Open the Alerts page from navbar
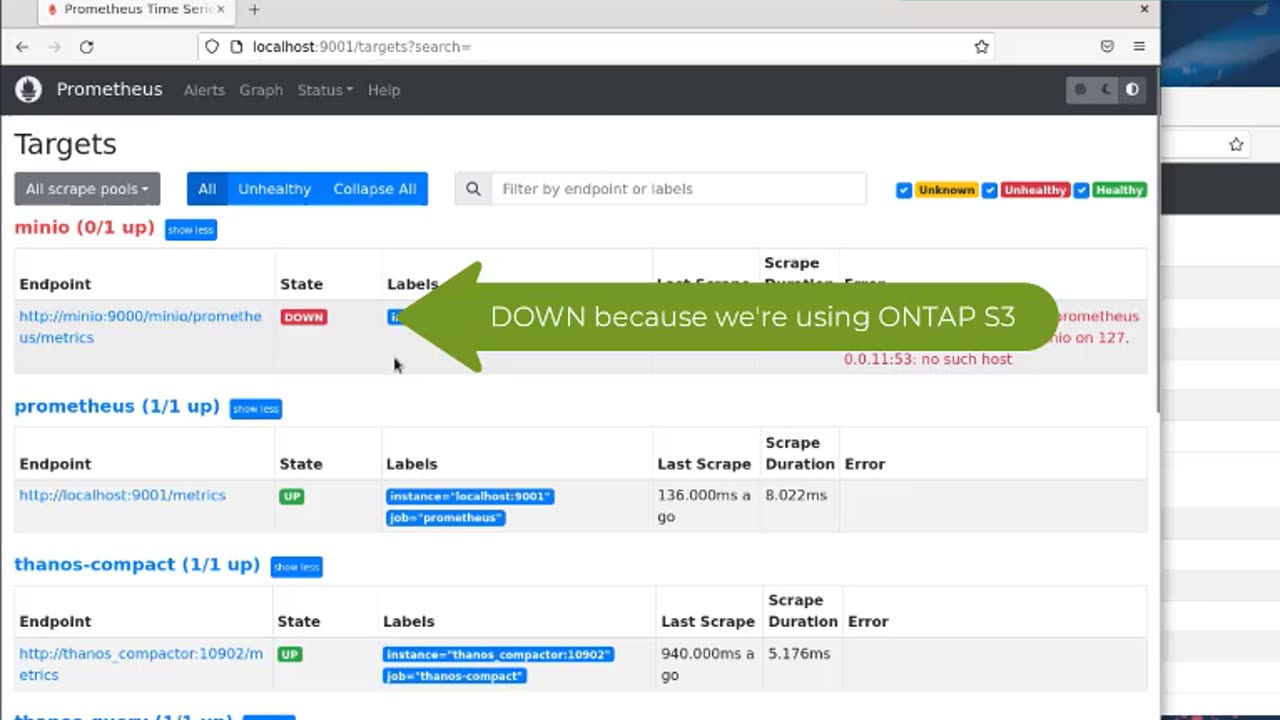This screenshot has width=1280, height=720. point(204,90)
